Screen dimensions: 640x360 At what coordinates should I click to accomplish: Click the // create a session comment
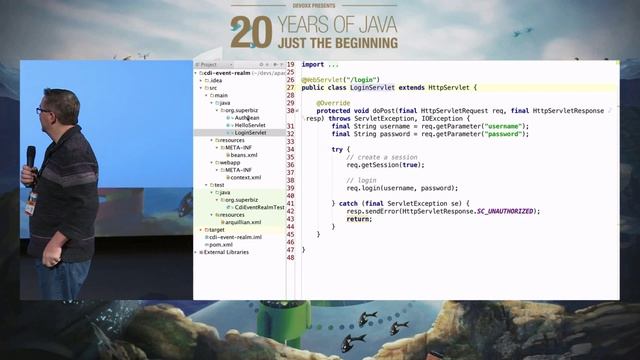coord(382,157)
